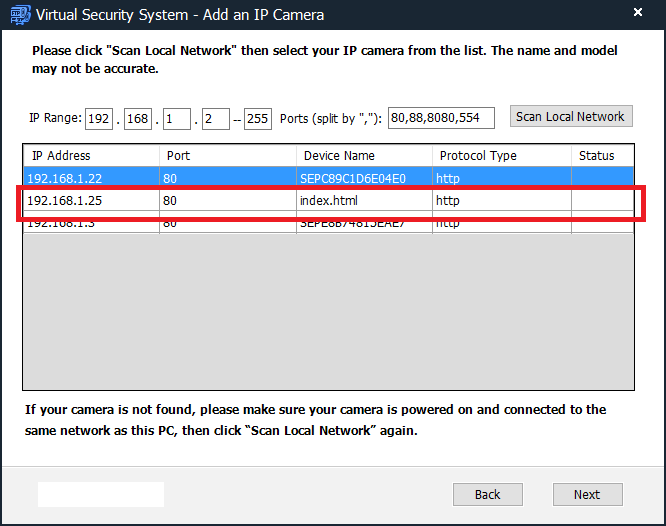Click the third IP octet field
The image size is (666, 526).
[176, 118]
